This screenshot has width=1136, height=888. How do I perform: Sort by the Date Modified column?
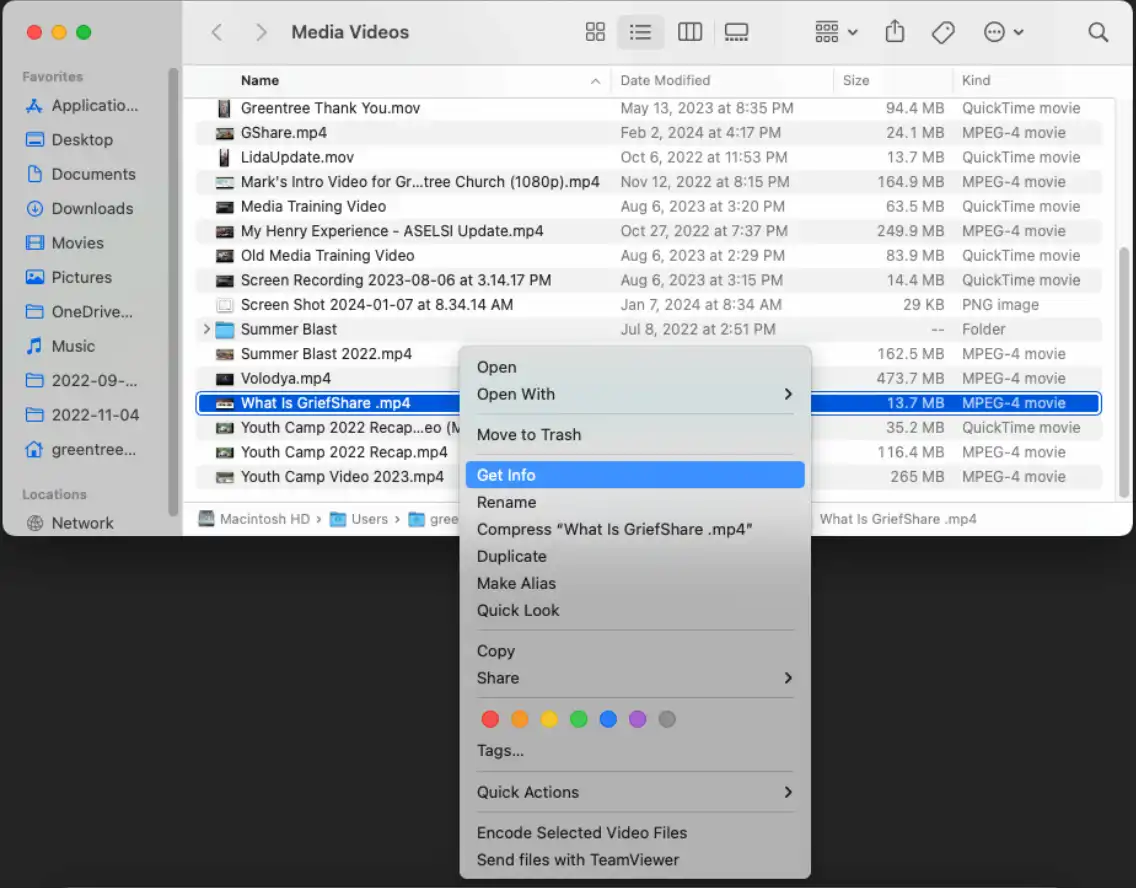[x=665, y=80]
